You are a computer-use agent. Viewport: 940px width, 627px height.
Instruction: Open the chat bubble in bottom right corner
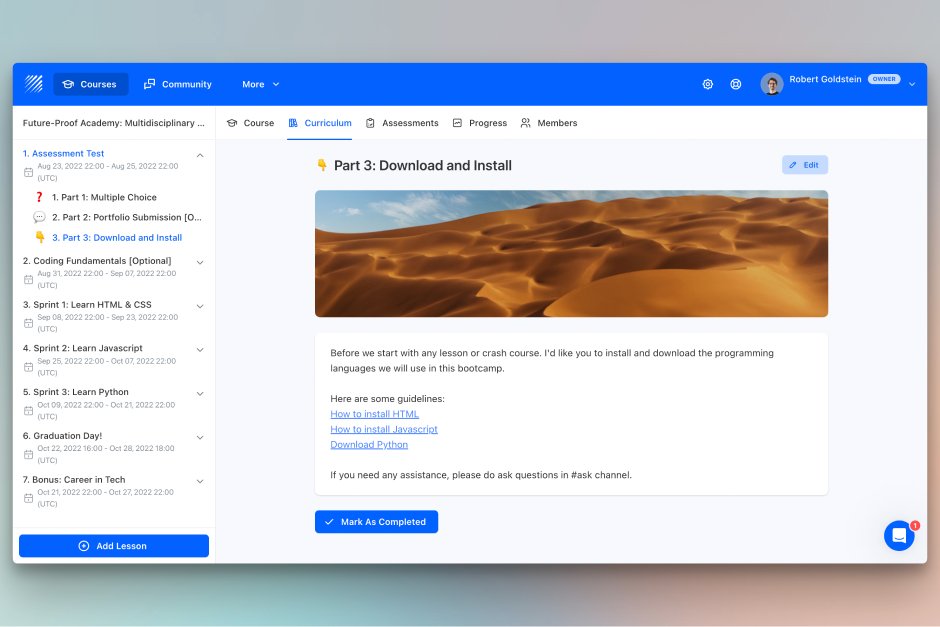(899, 535)
